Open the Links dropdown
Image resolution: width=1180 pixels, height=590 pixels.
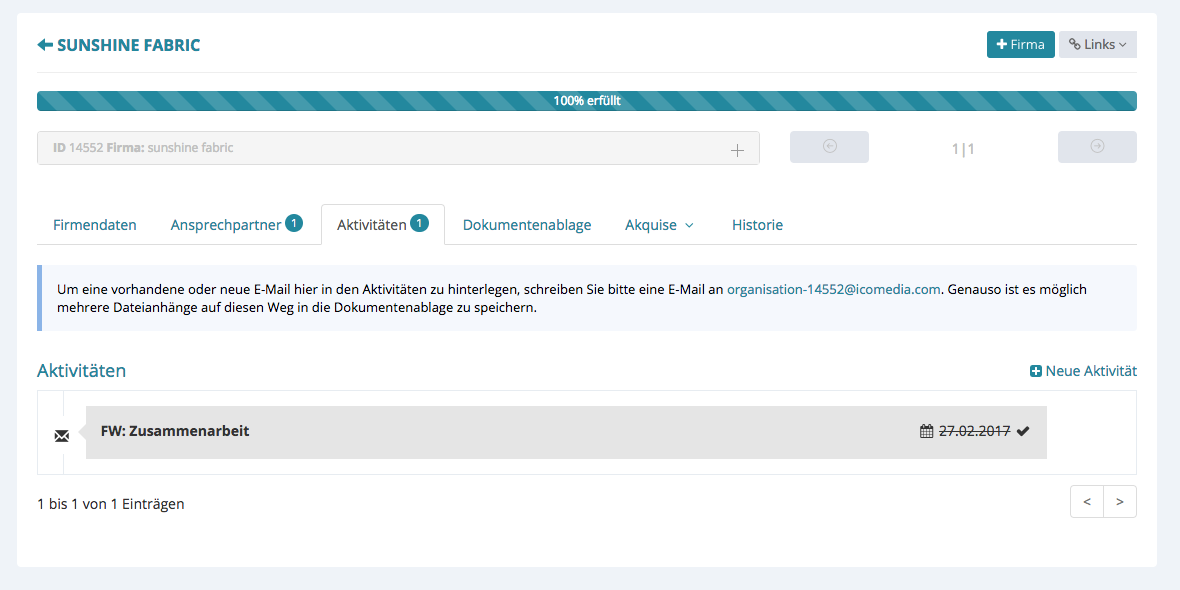[x=1097, y=45]
